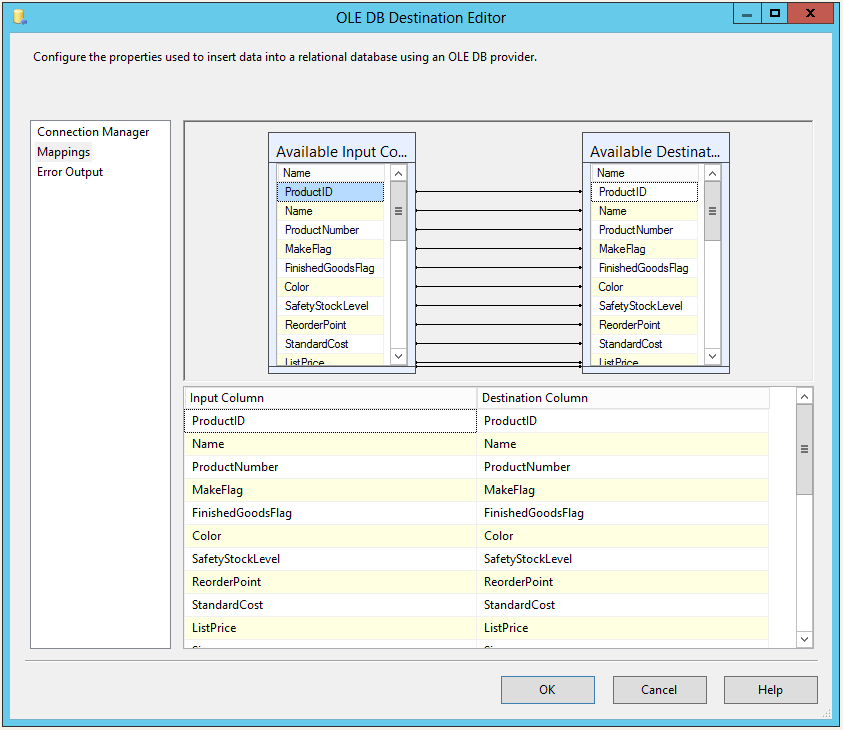Select Name in Available Destination Columns
Screen dimensions: 843x730
pos(636,210)
